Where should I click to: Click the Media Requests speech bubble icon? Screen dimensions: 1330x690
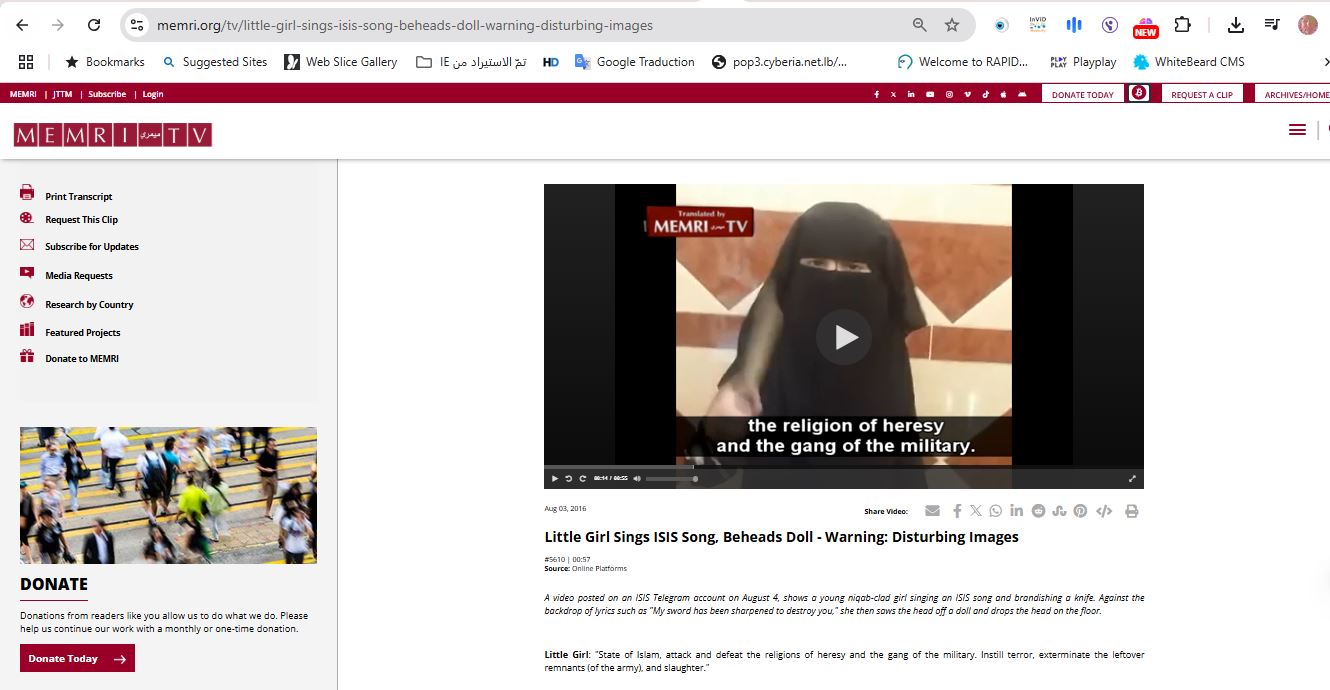28,274
